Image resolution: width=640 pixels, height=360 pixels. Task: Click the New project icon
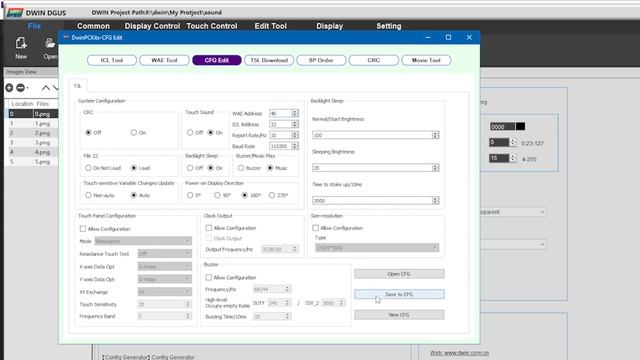point(21,43)
